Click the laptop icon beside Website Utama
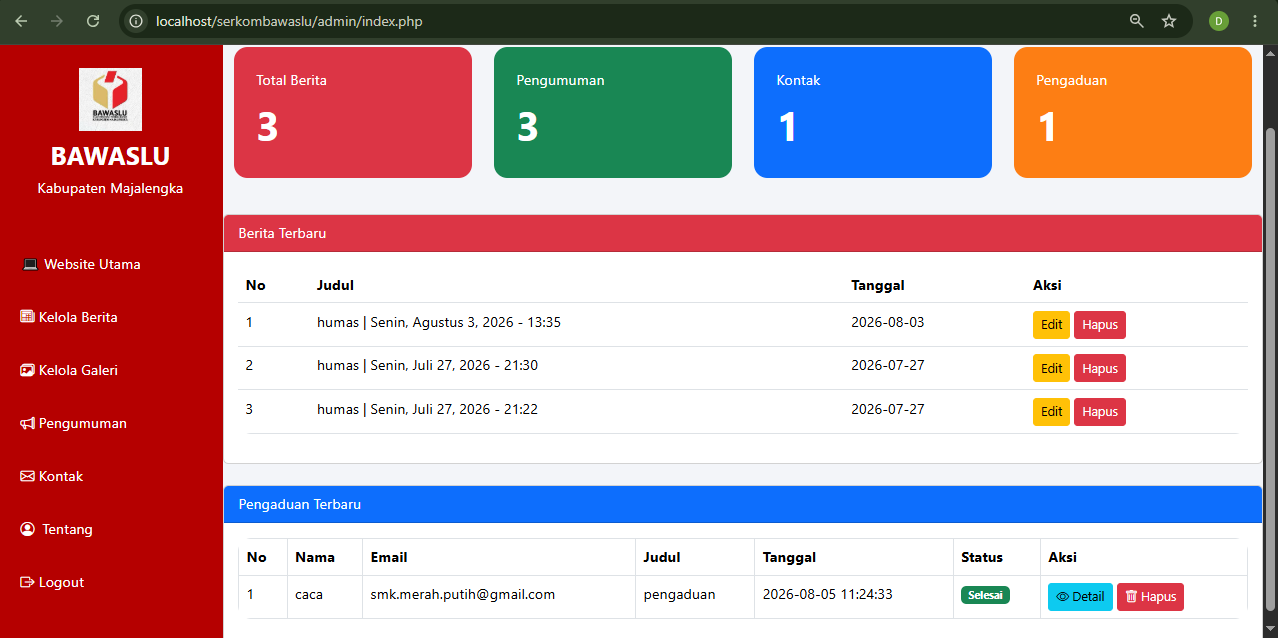The width and height of the screenshot is (1278, 638). [x=30, y=265]
